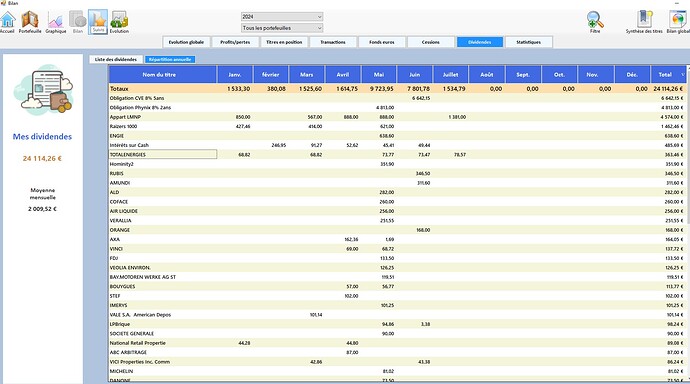This screenshot has width=690, height=384.
Task: Open the Graphique chart icon
Action: coord(55,22)
